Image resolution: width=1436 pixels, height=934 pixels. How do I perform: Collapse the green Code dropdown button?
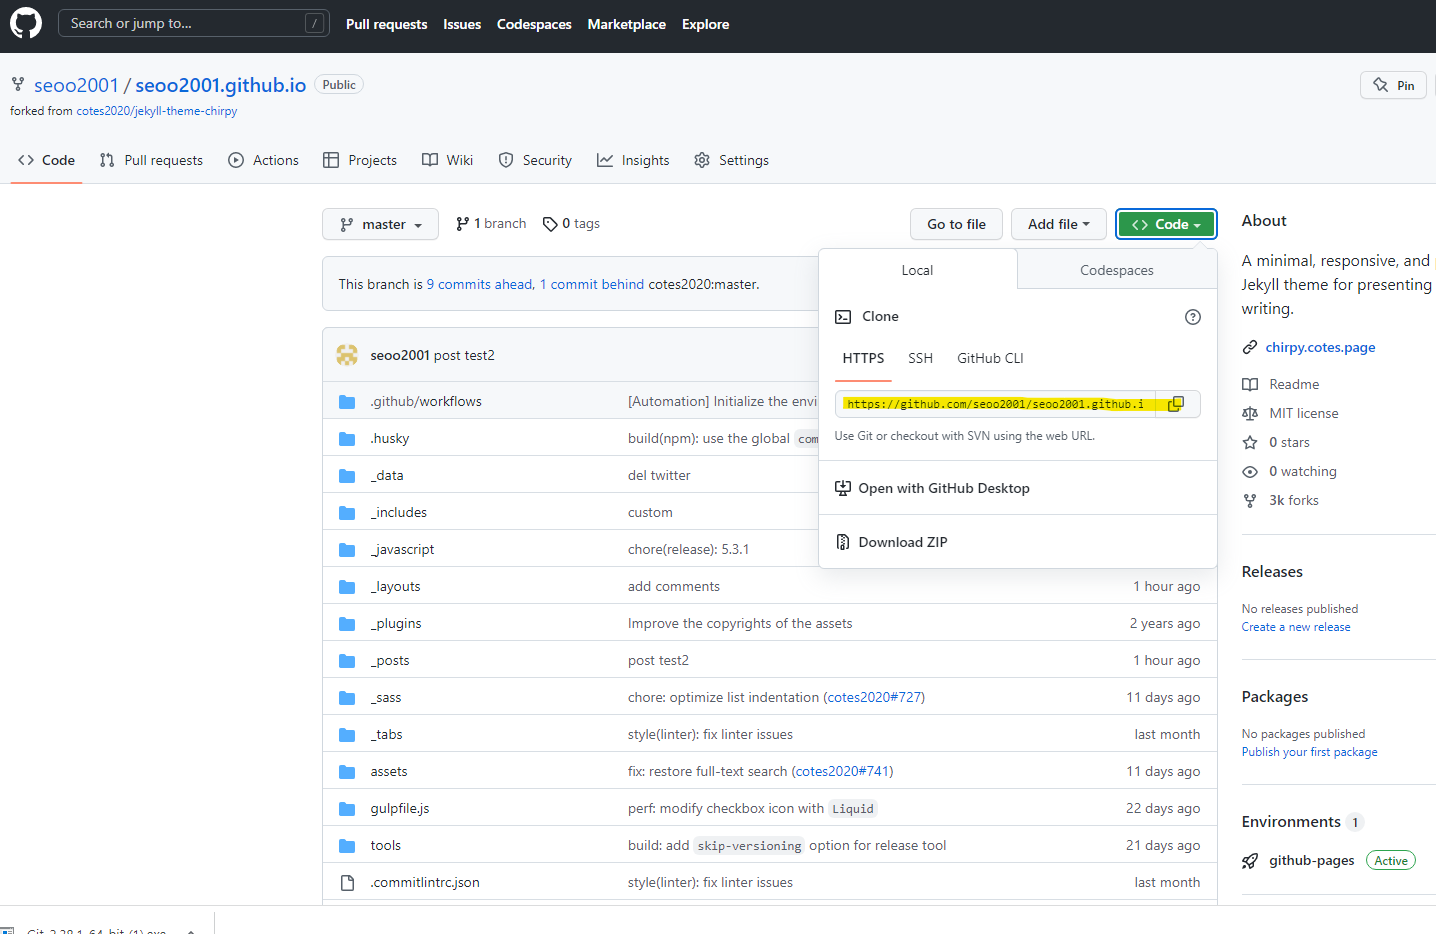tap(1166, 224)
